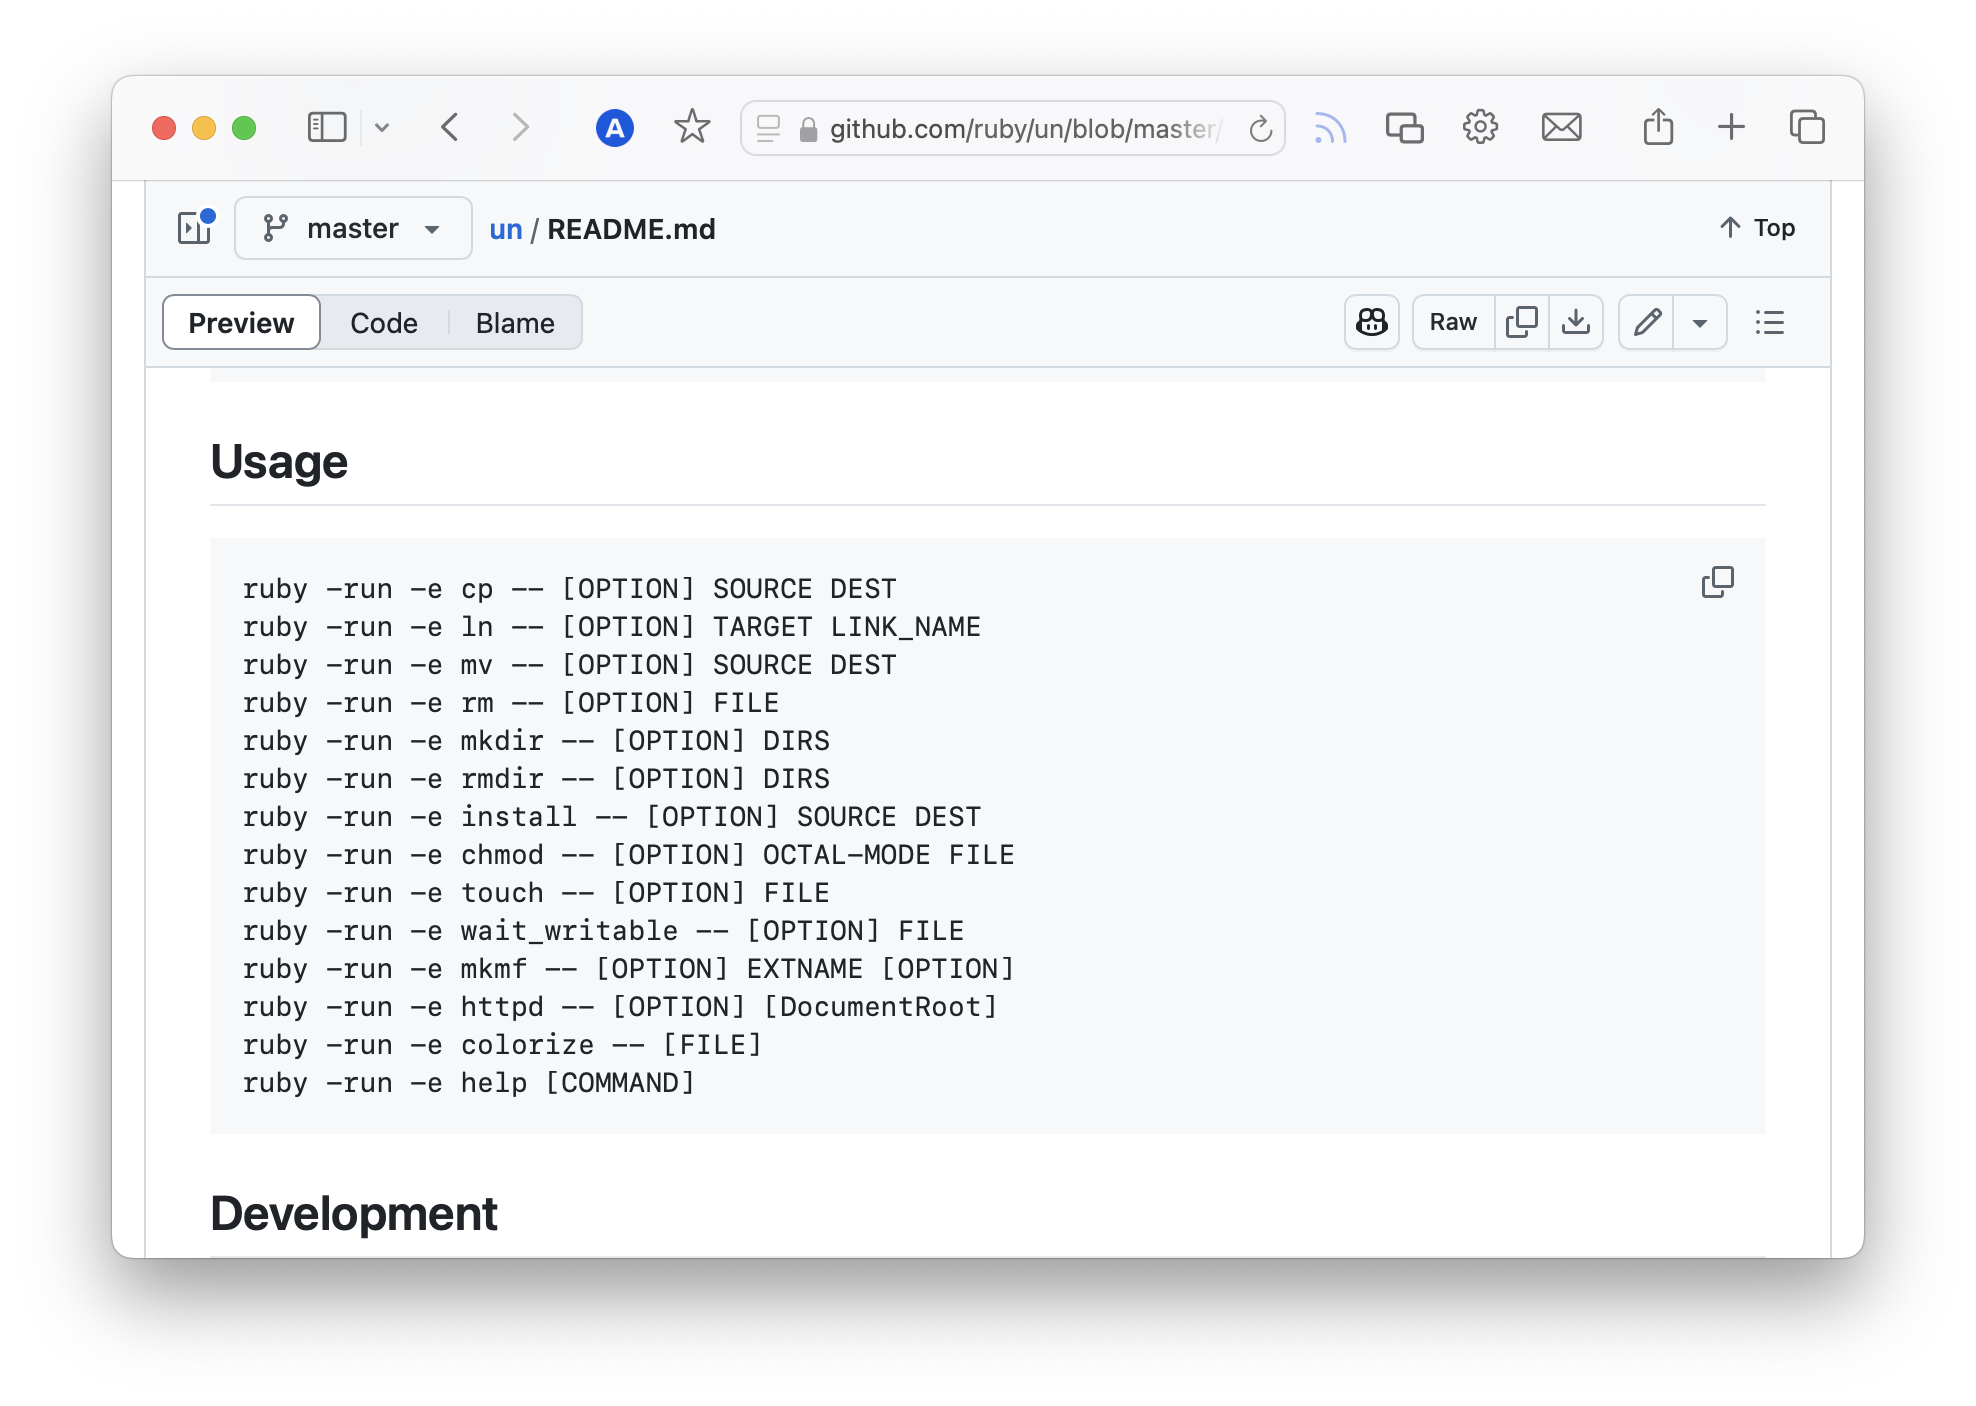The image size is (1976, 1406).
Task: Switch to the Blame tab
Action: click(x=515, y=322)
